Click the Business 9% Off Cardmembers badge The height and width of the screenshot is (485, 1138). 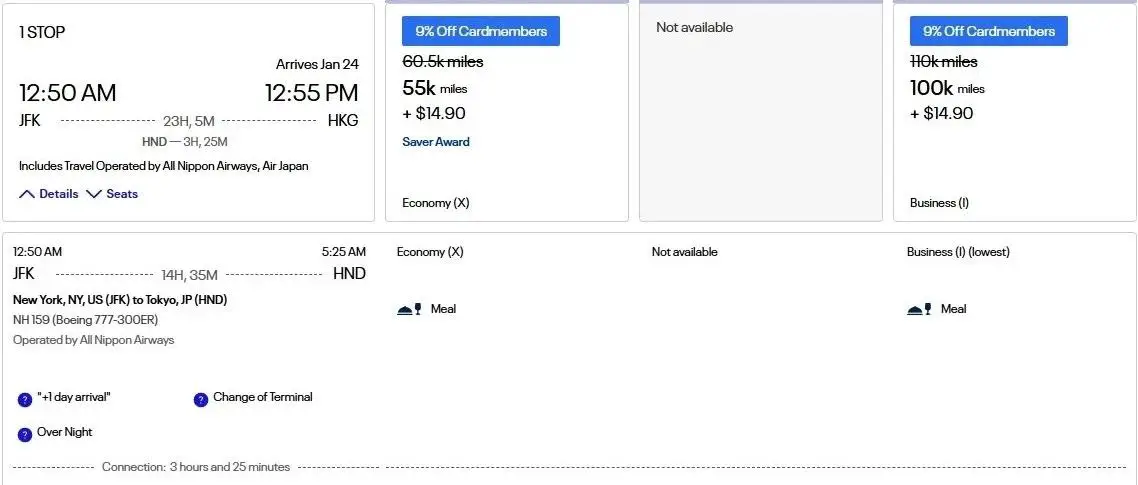(988, 31)
